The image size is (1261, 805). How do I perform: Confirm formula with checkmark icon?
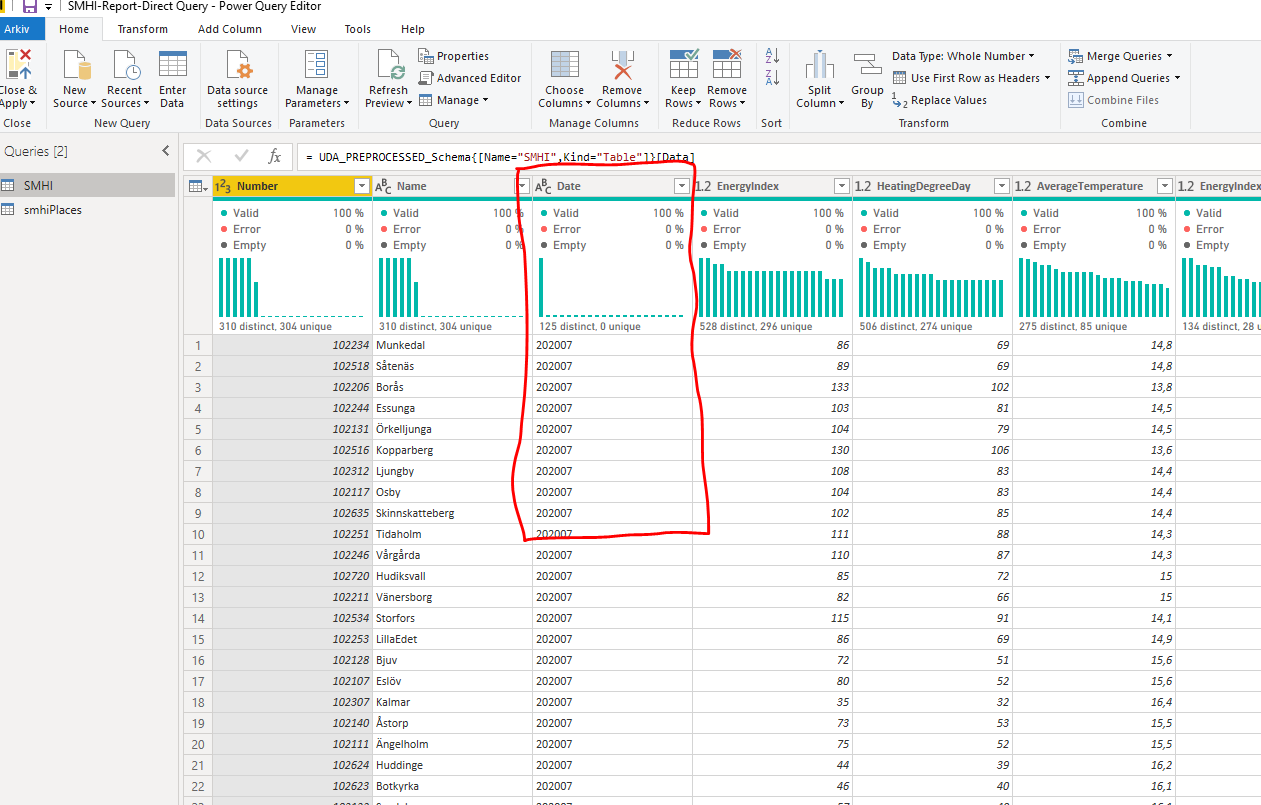click(241, 156)
